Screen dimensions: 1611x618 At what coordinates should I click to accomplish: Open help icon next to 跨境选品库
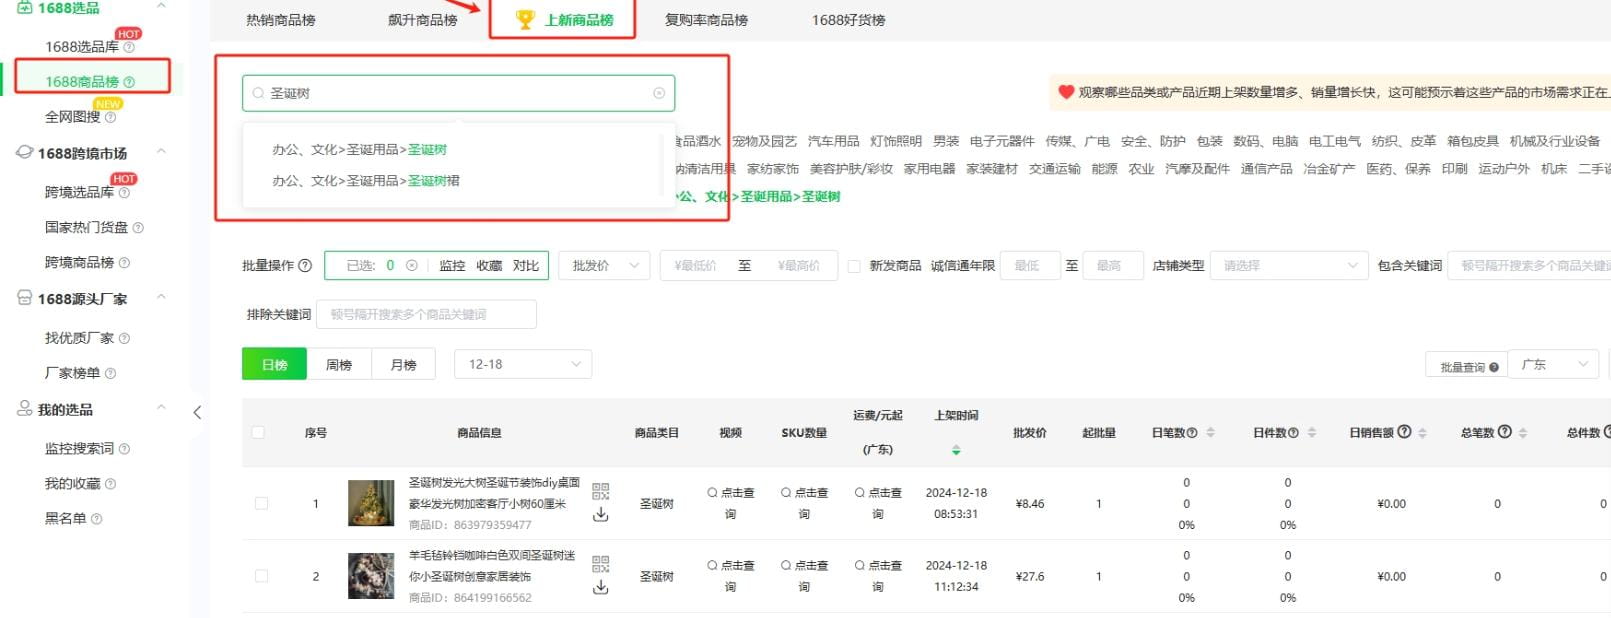point(125,192)
